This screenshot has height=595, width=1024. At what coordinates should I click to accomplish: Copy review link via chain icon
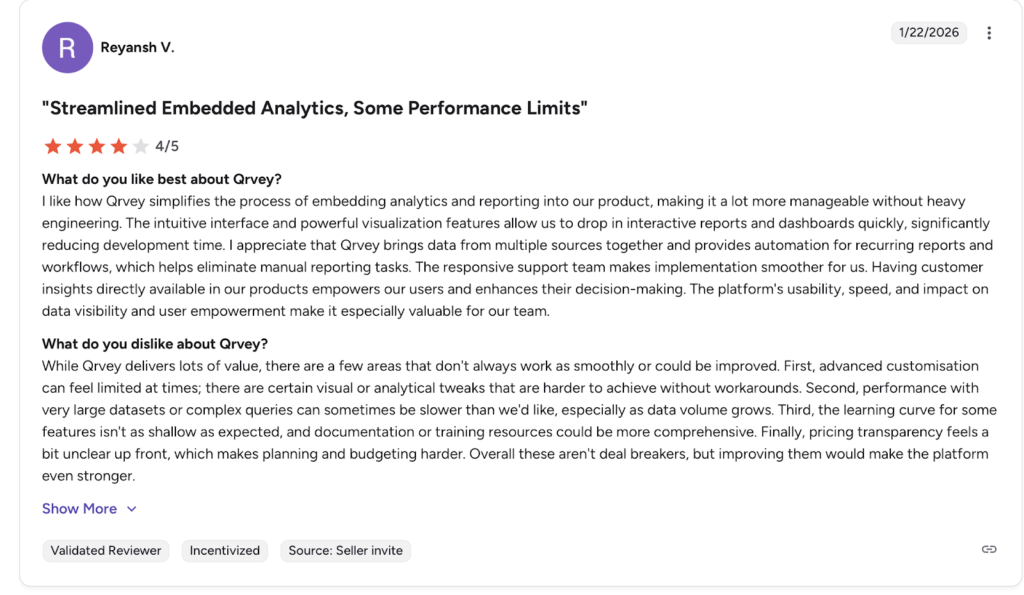pyautogui.click(x=989, y=549)
